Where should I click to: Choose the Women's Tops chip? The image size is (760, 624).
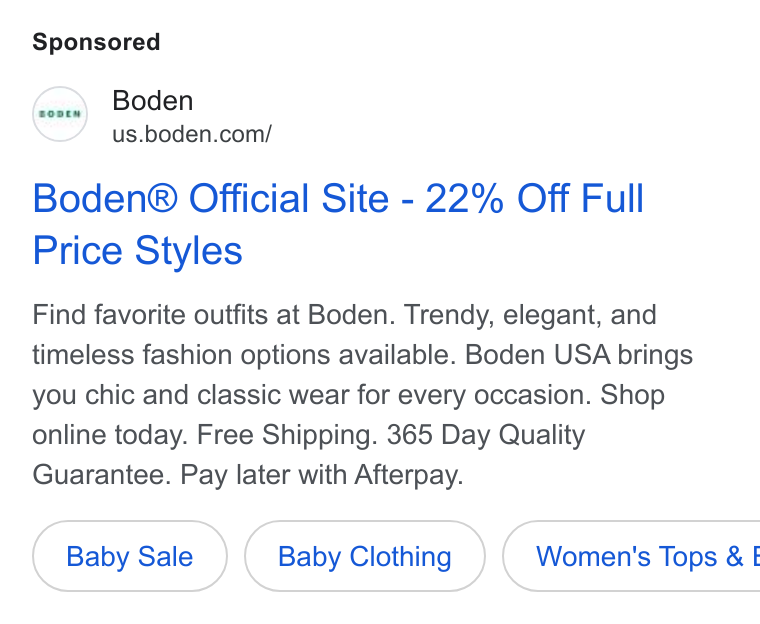[x=631, y=556]
